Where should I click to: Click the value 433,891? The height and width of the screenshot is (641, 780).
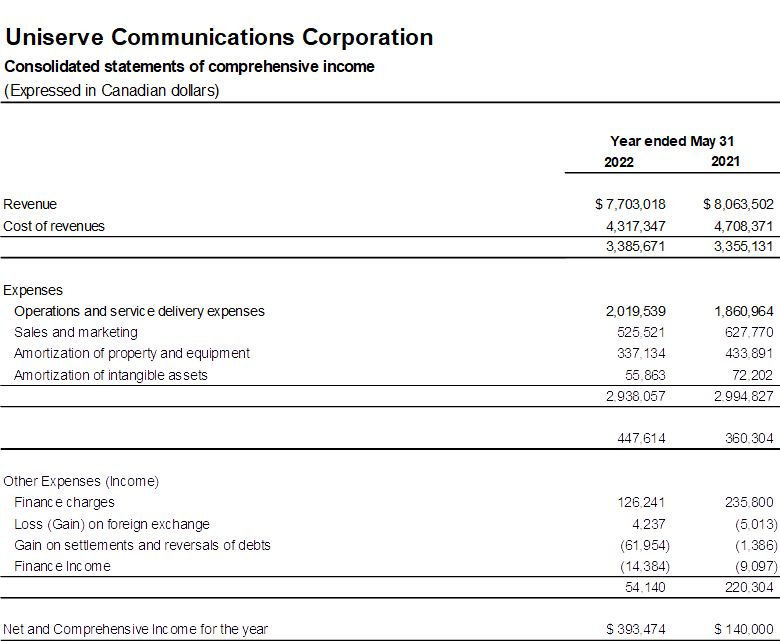(749, 354)
